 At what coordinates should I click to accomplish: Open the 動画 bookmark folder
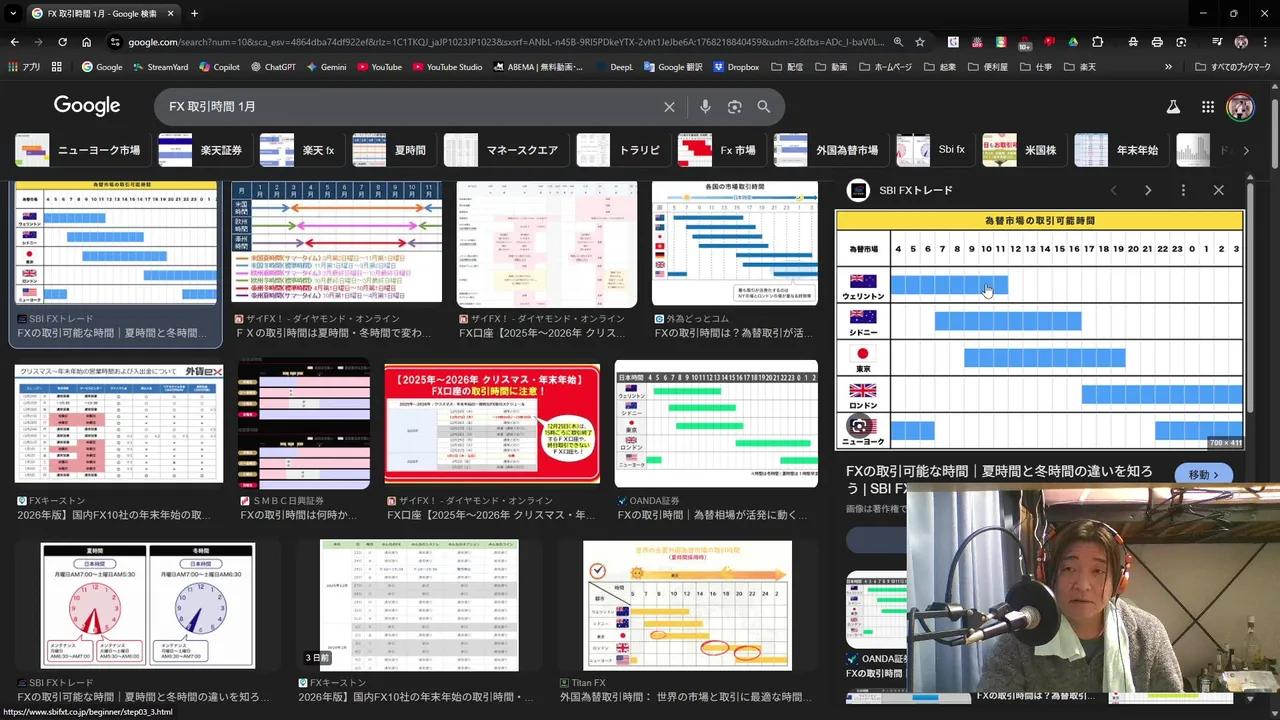831,67
